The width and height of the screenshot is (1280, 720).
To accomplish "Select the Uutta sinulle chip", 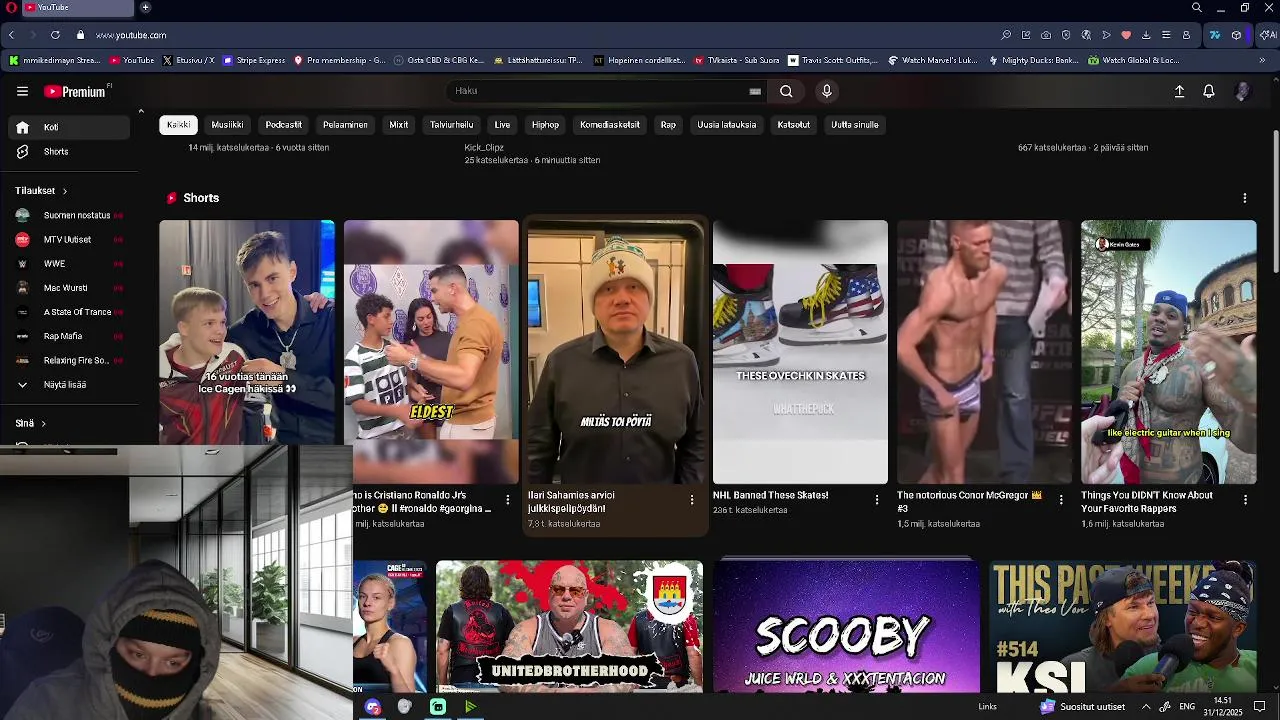I will (x=854, y=125).
